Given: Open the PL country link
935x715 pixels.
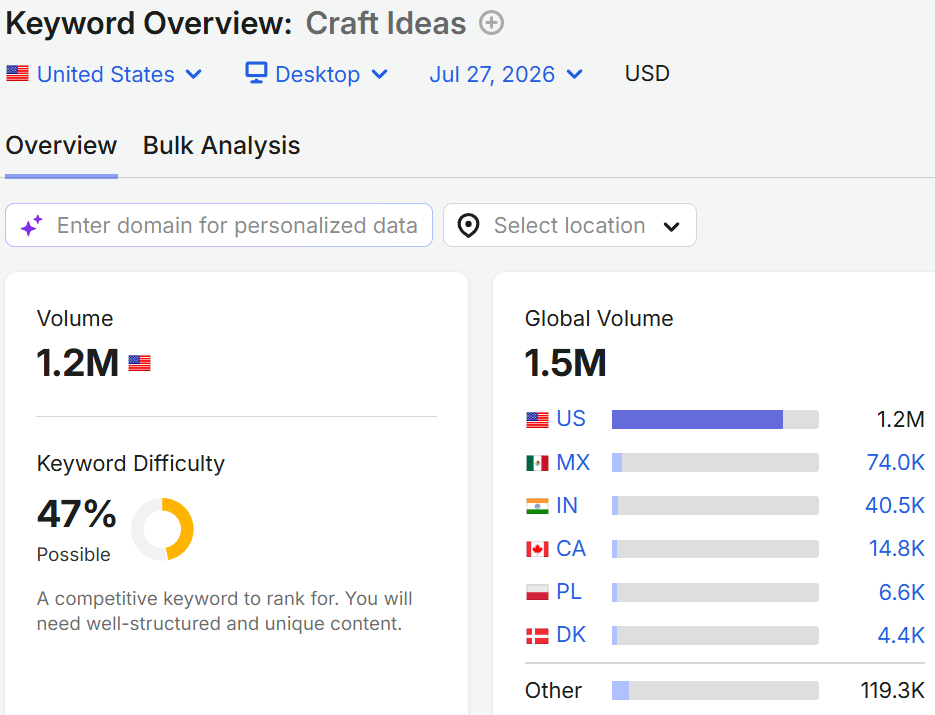Looking at the screenshot, I should coord(569,592).
